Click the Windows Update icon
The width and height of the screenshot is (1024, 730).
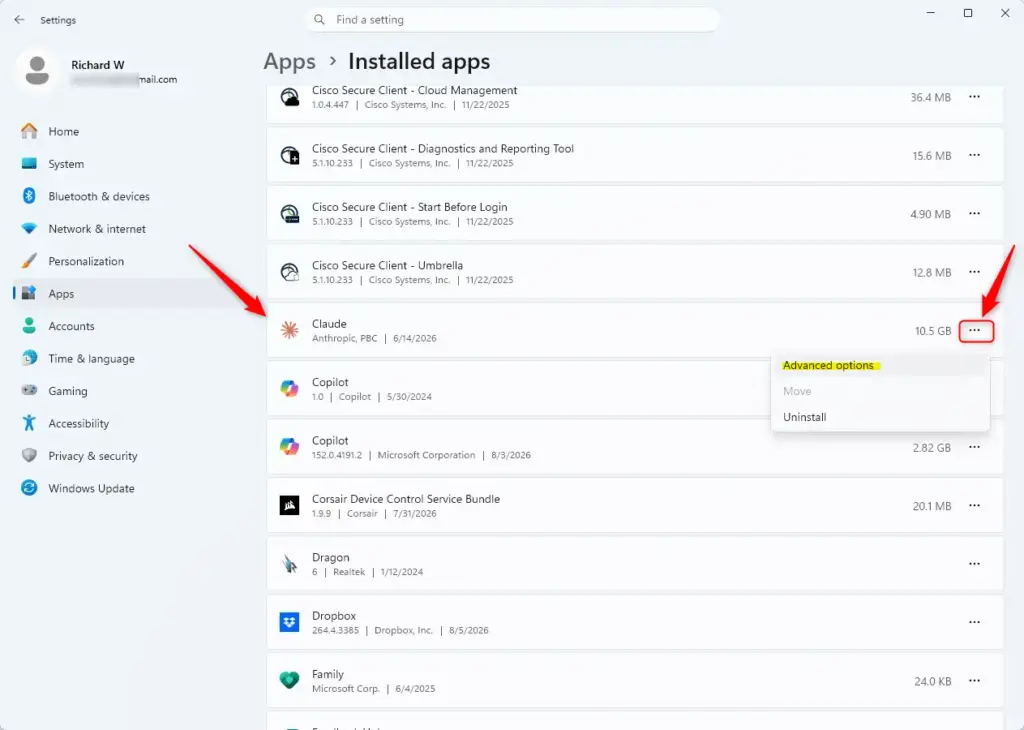[29, 488]
